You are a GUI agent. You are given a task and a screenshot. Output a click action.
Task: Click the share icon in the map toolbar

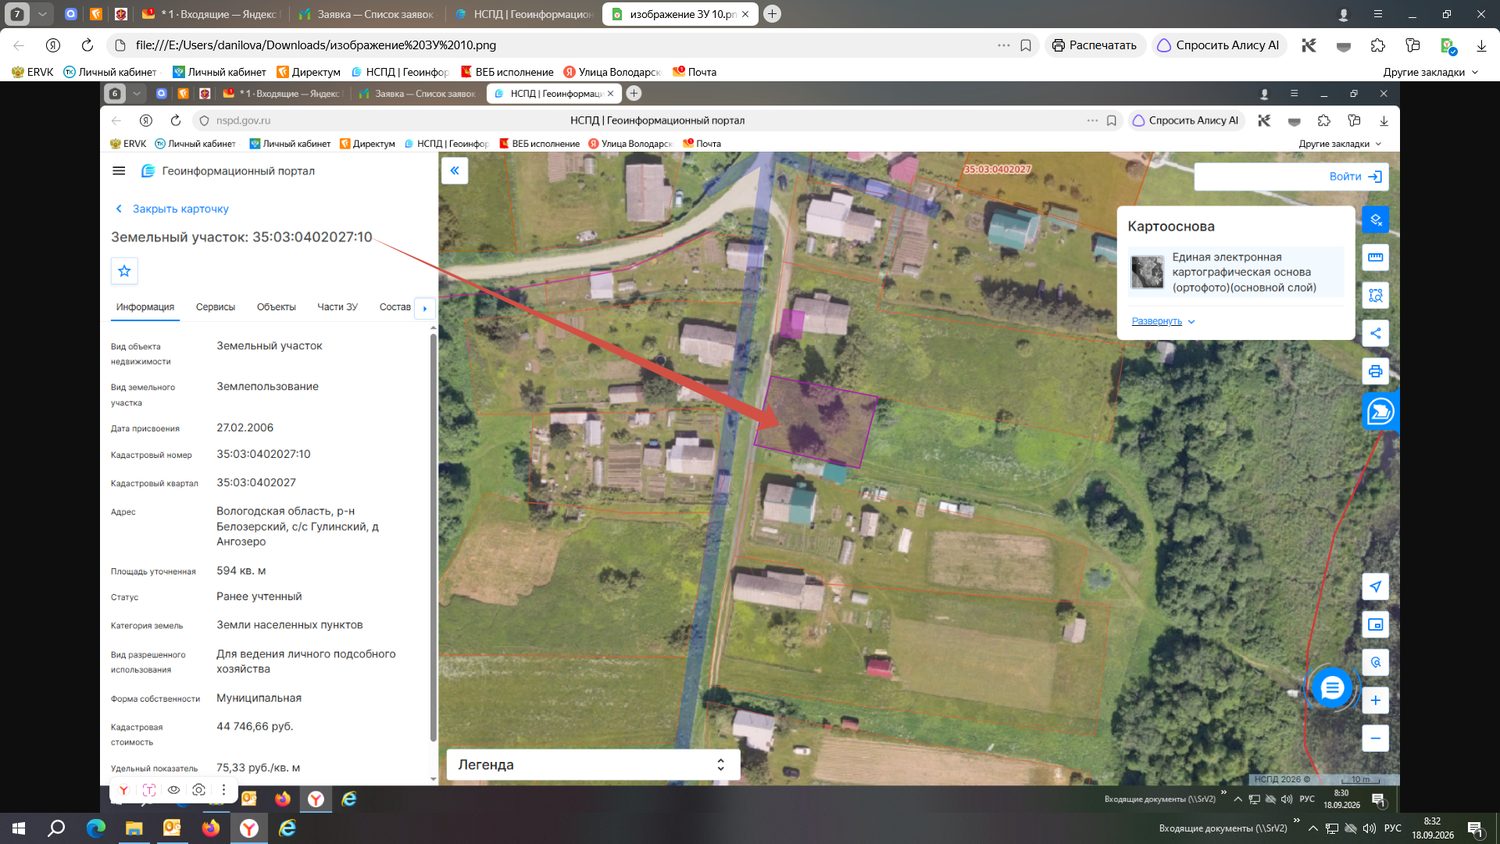pyautogui.click(x=1375, y=334)
